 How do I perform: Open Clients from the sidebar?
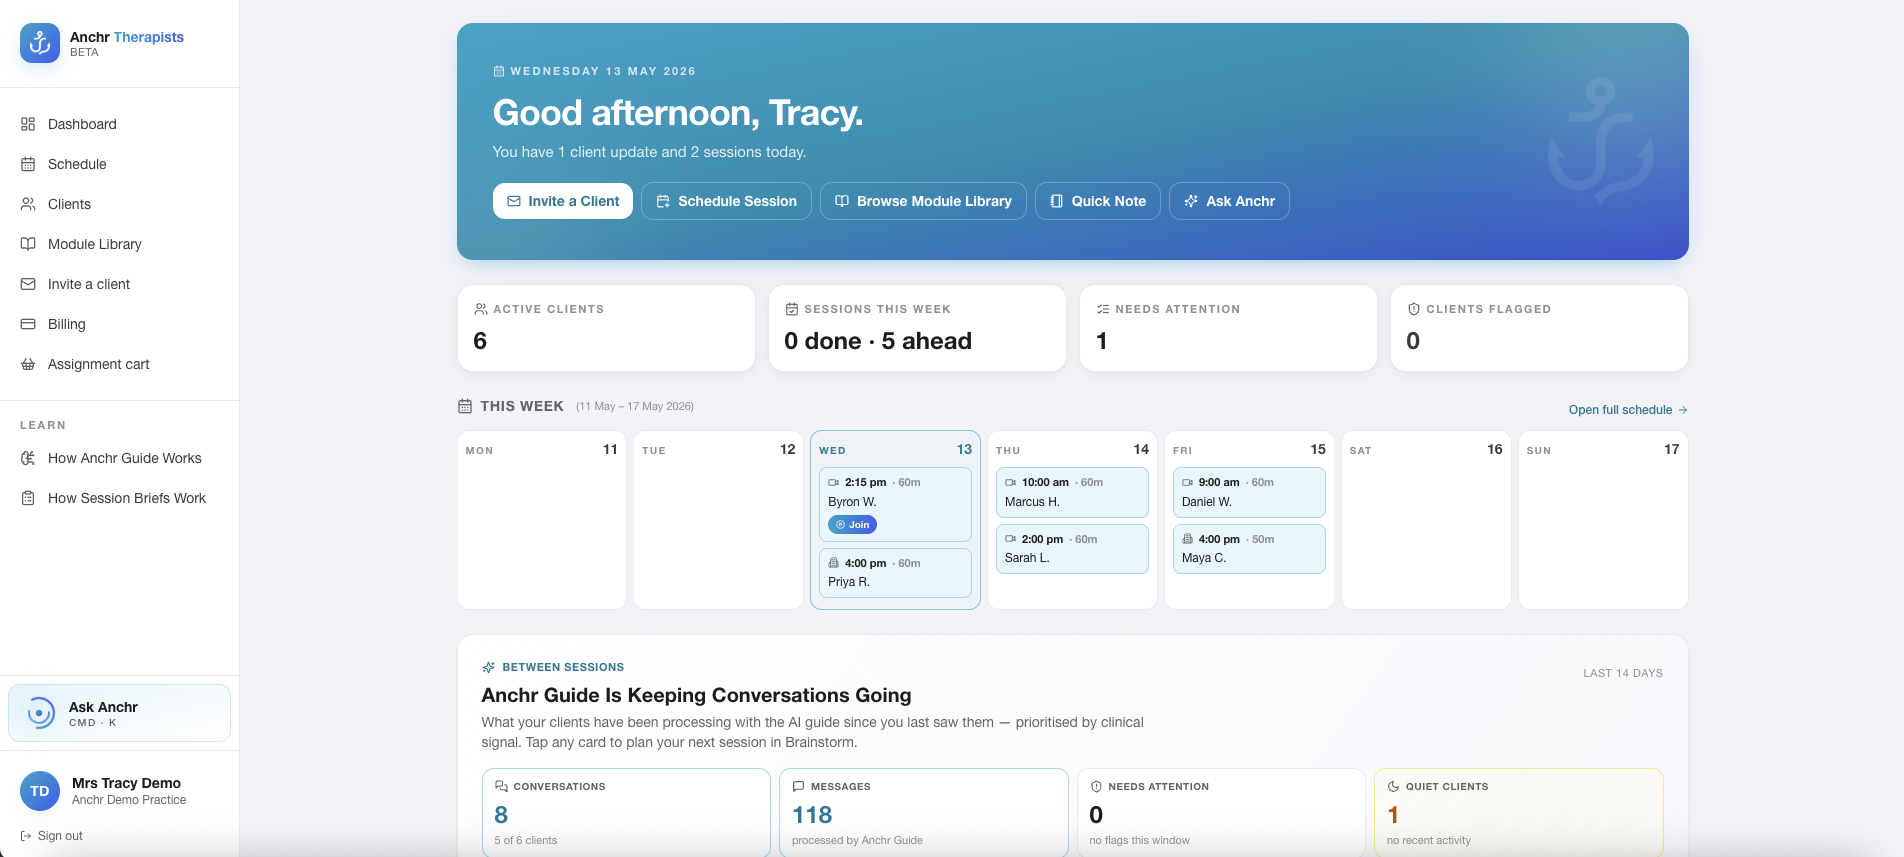119,204
